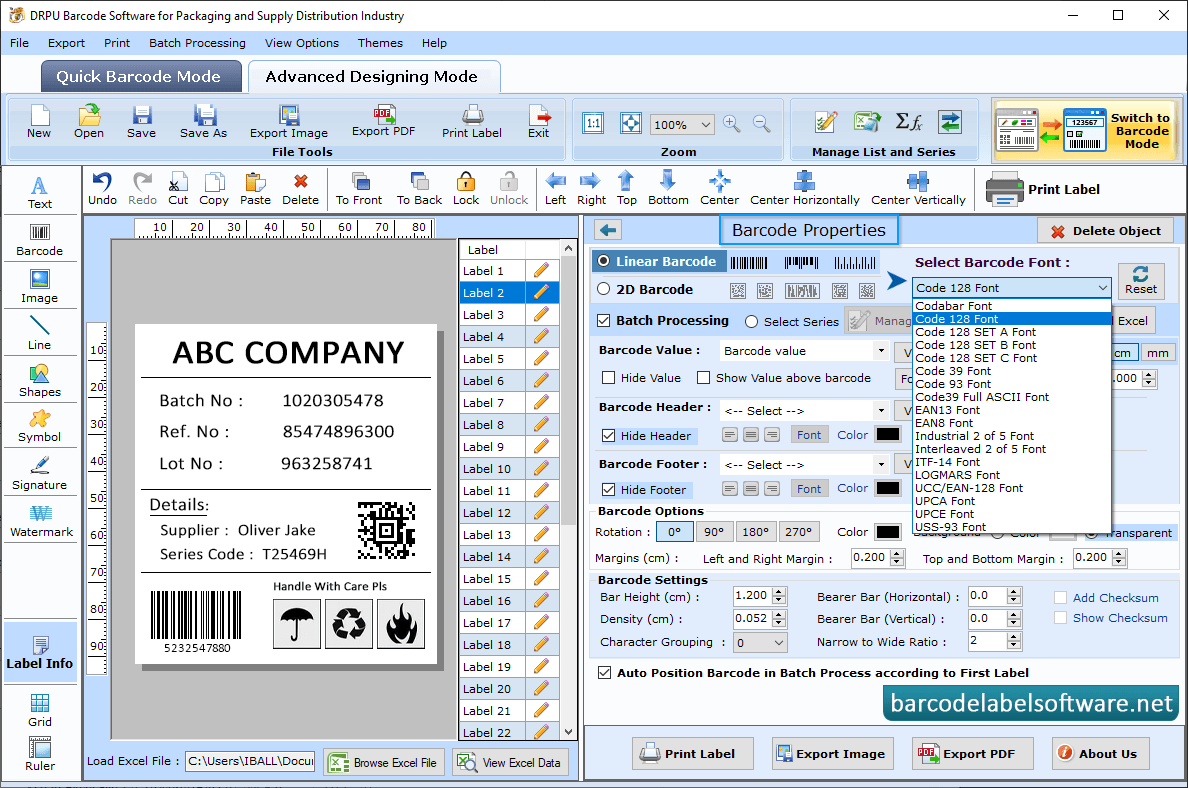Select the Shapes tool in sidebar
The image size is (1188, 788).
39,381
